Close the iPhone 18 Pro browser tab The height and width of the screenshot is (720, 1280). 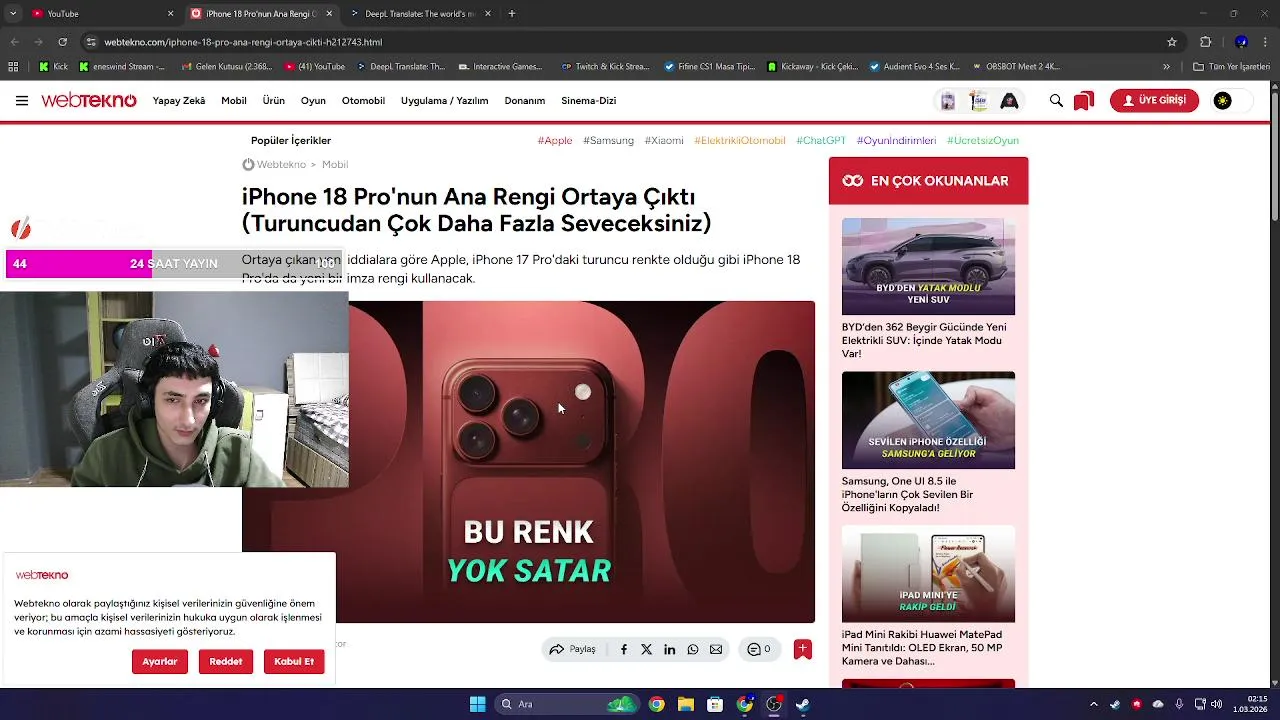[x=329, y=14]
